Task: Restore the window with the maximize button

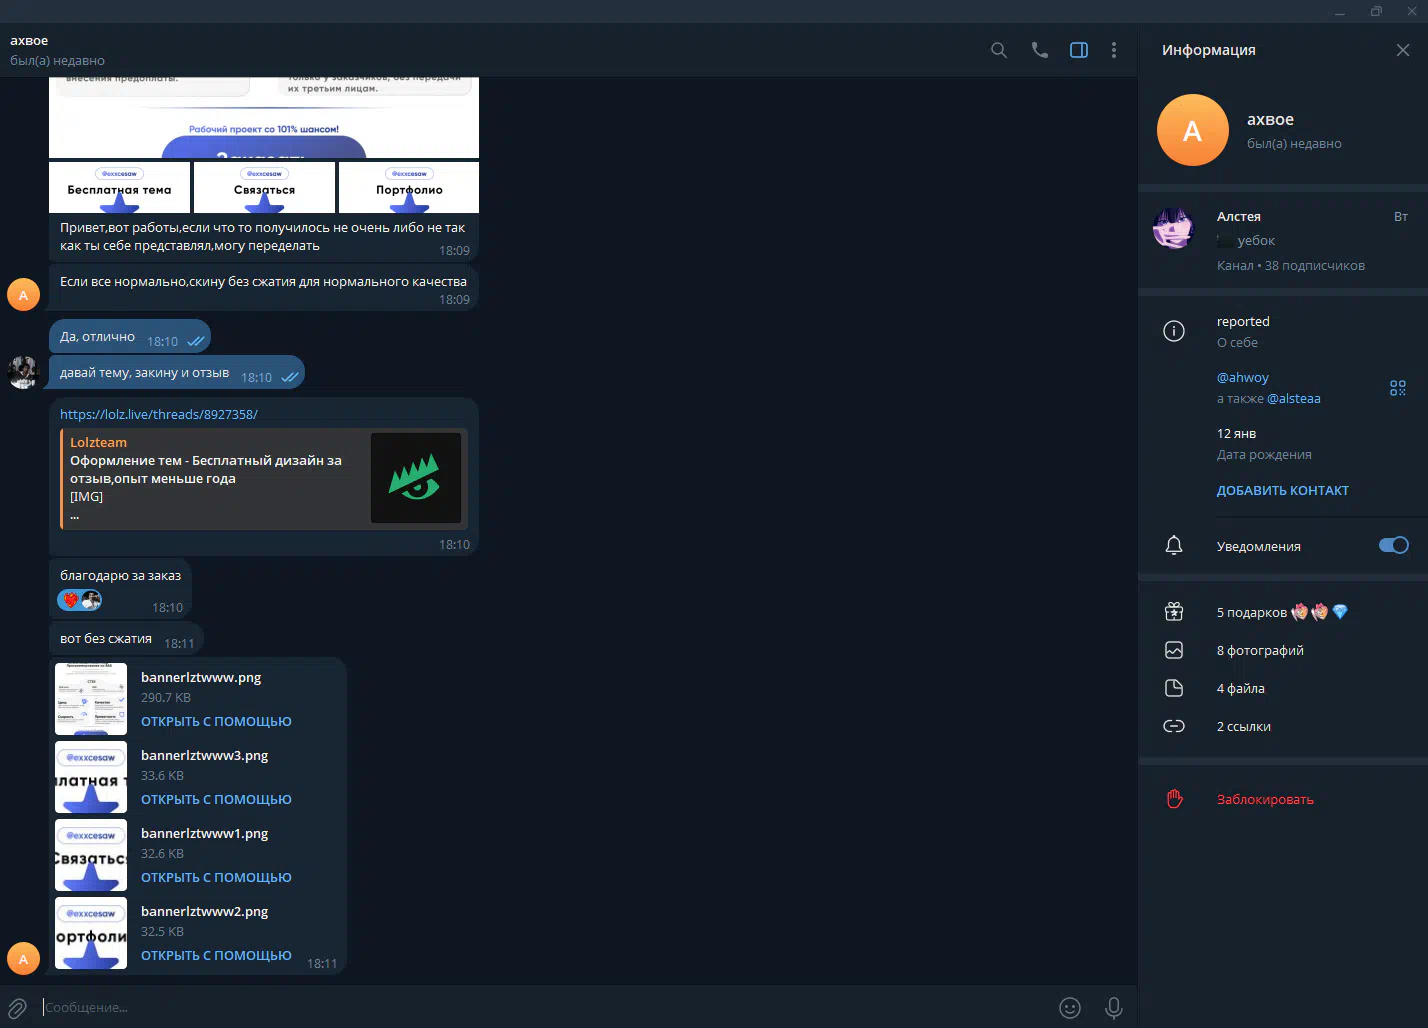Action: click(x=1376, y=11)
